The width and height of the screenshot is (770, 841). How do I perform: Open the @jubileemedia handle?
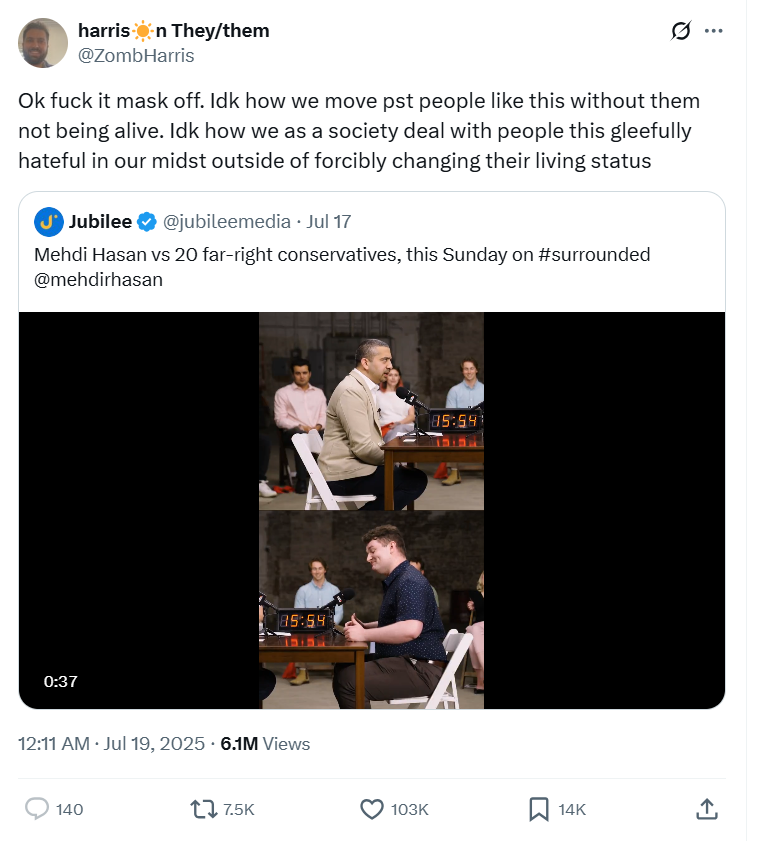pos(227,222)
